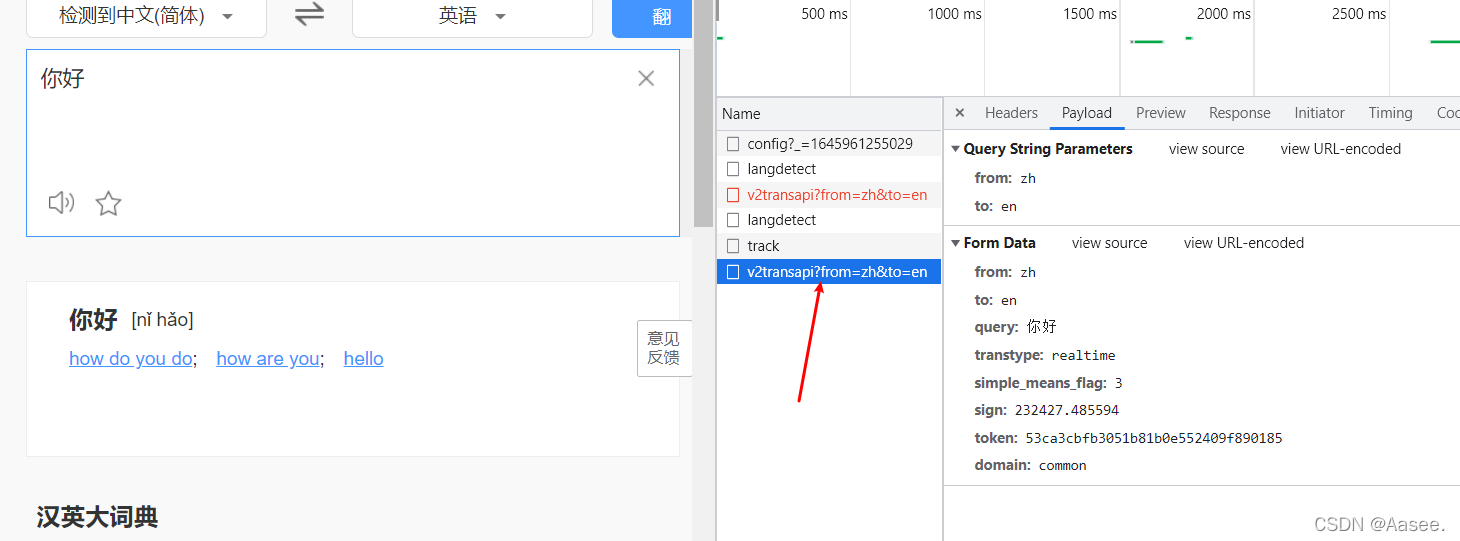Click sign value 232427.485594

point(1066,411)
